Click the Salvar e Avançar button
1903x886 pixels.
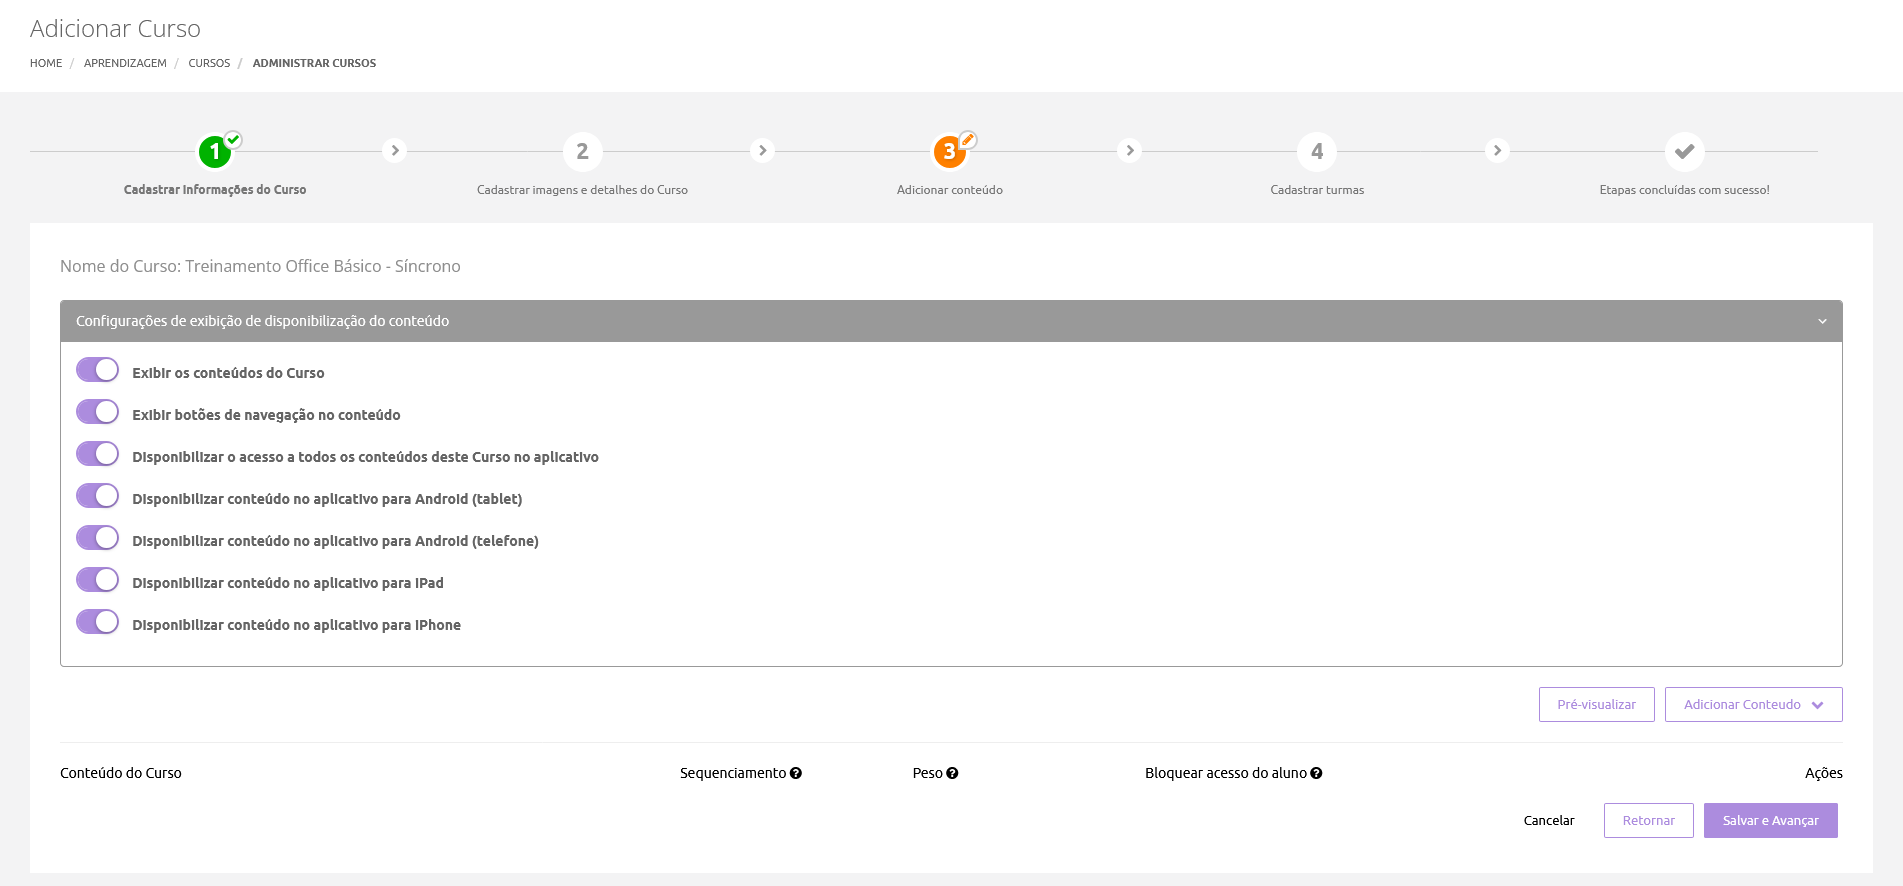1770,821
